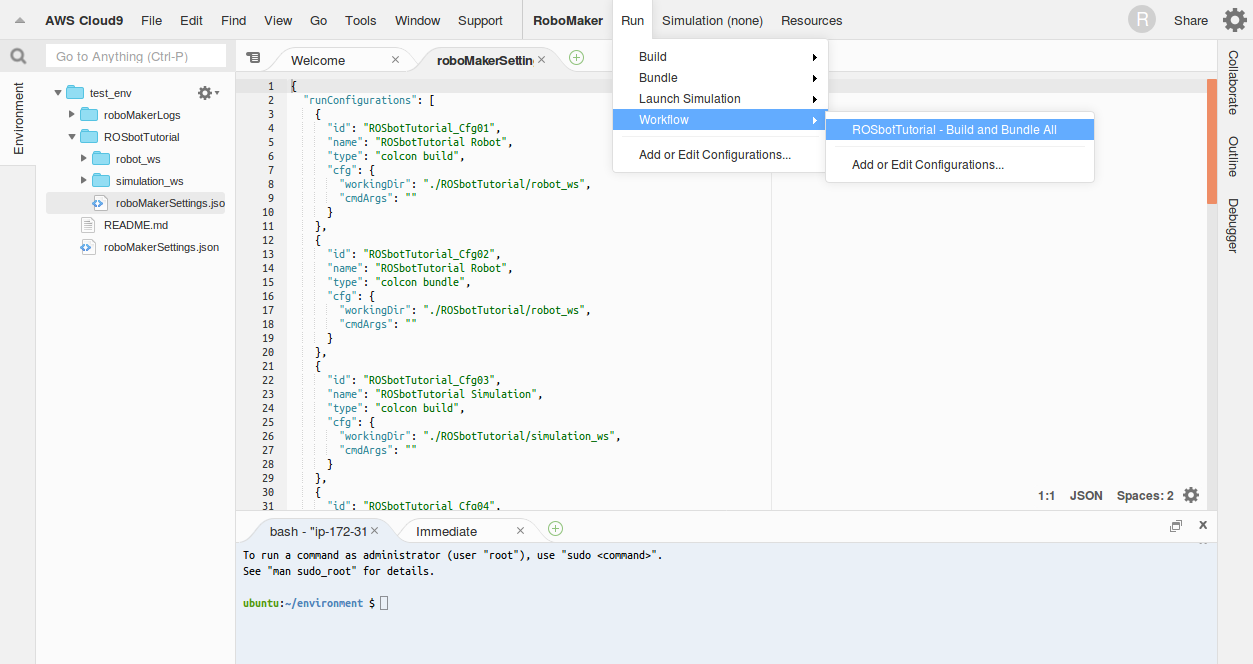Open the user avatar R icon
The height and width of the screenshot is (664, 1253).
(x=1141, y=20)
